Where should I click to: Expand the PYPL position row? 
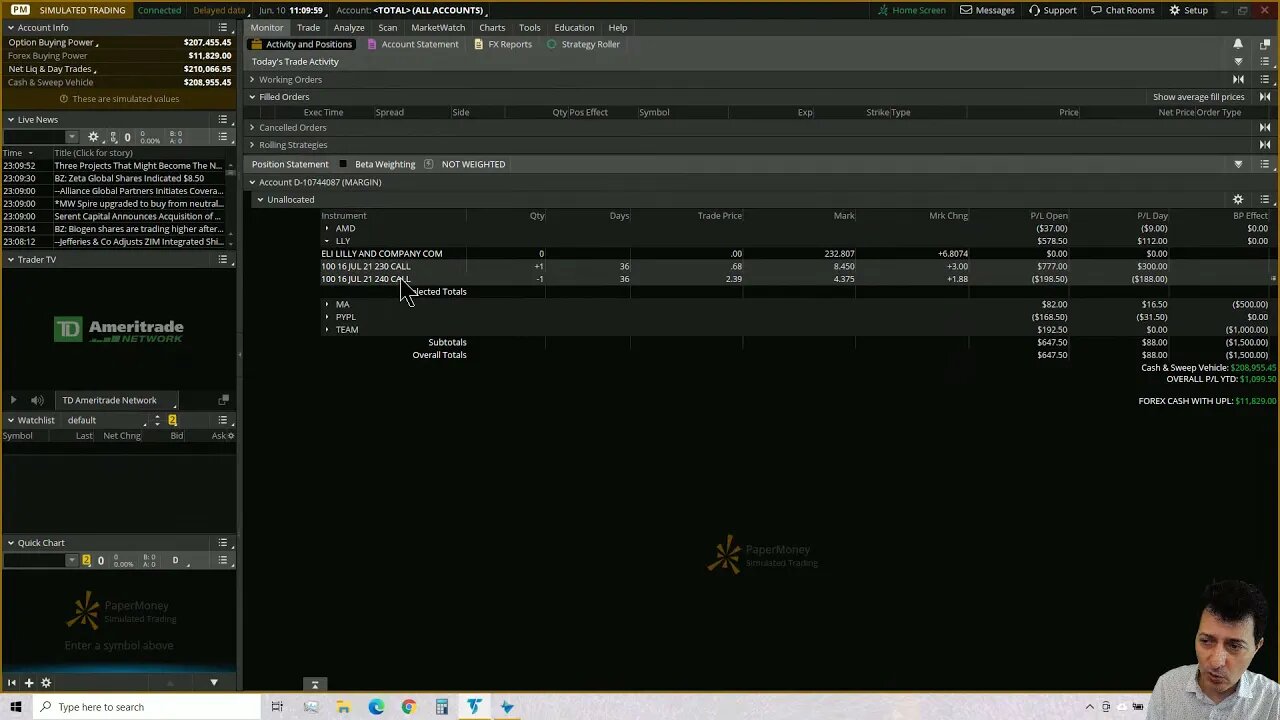327,317
